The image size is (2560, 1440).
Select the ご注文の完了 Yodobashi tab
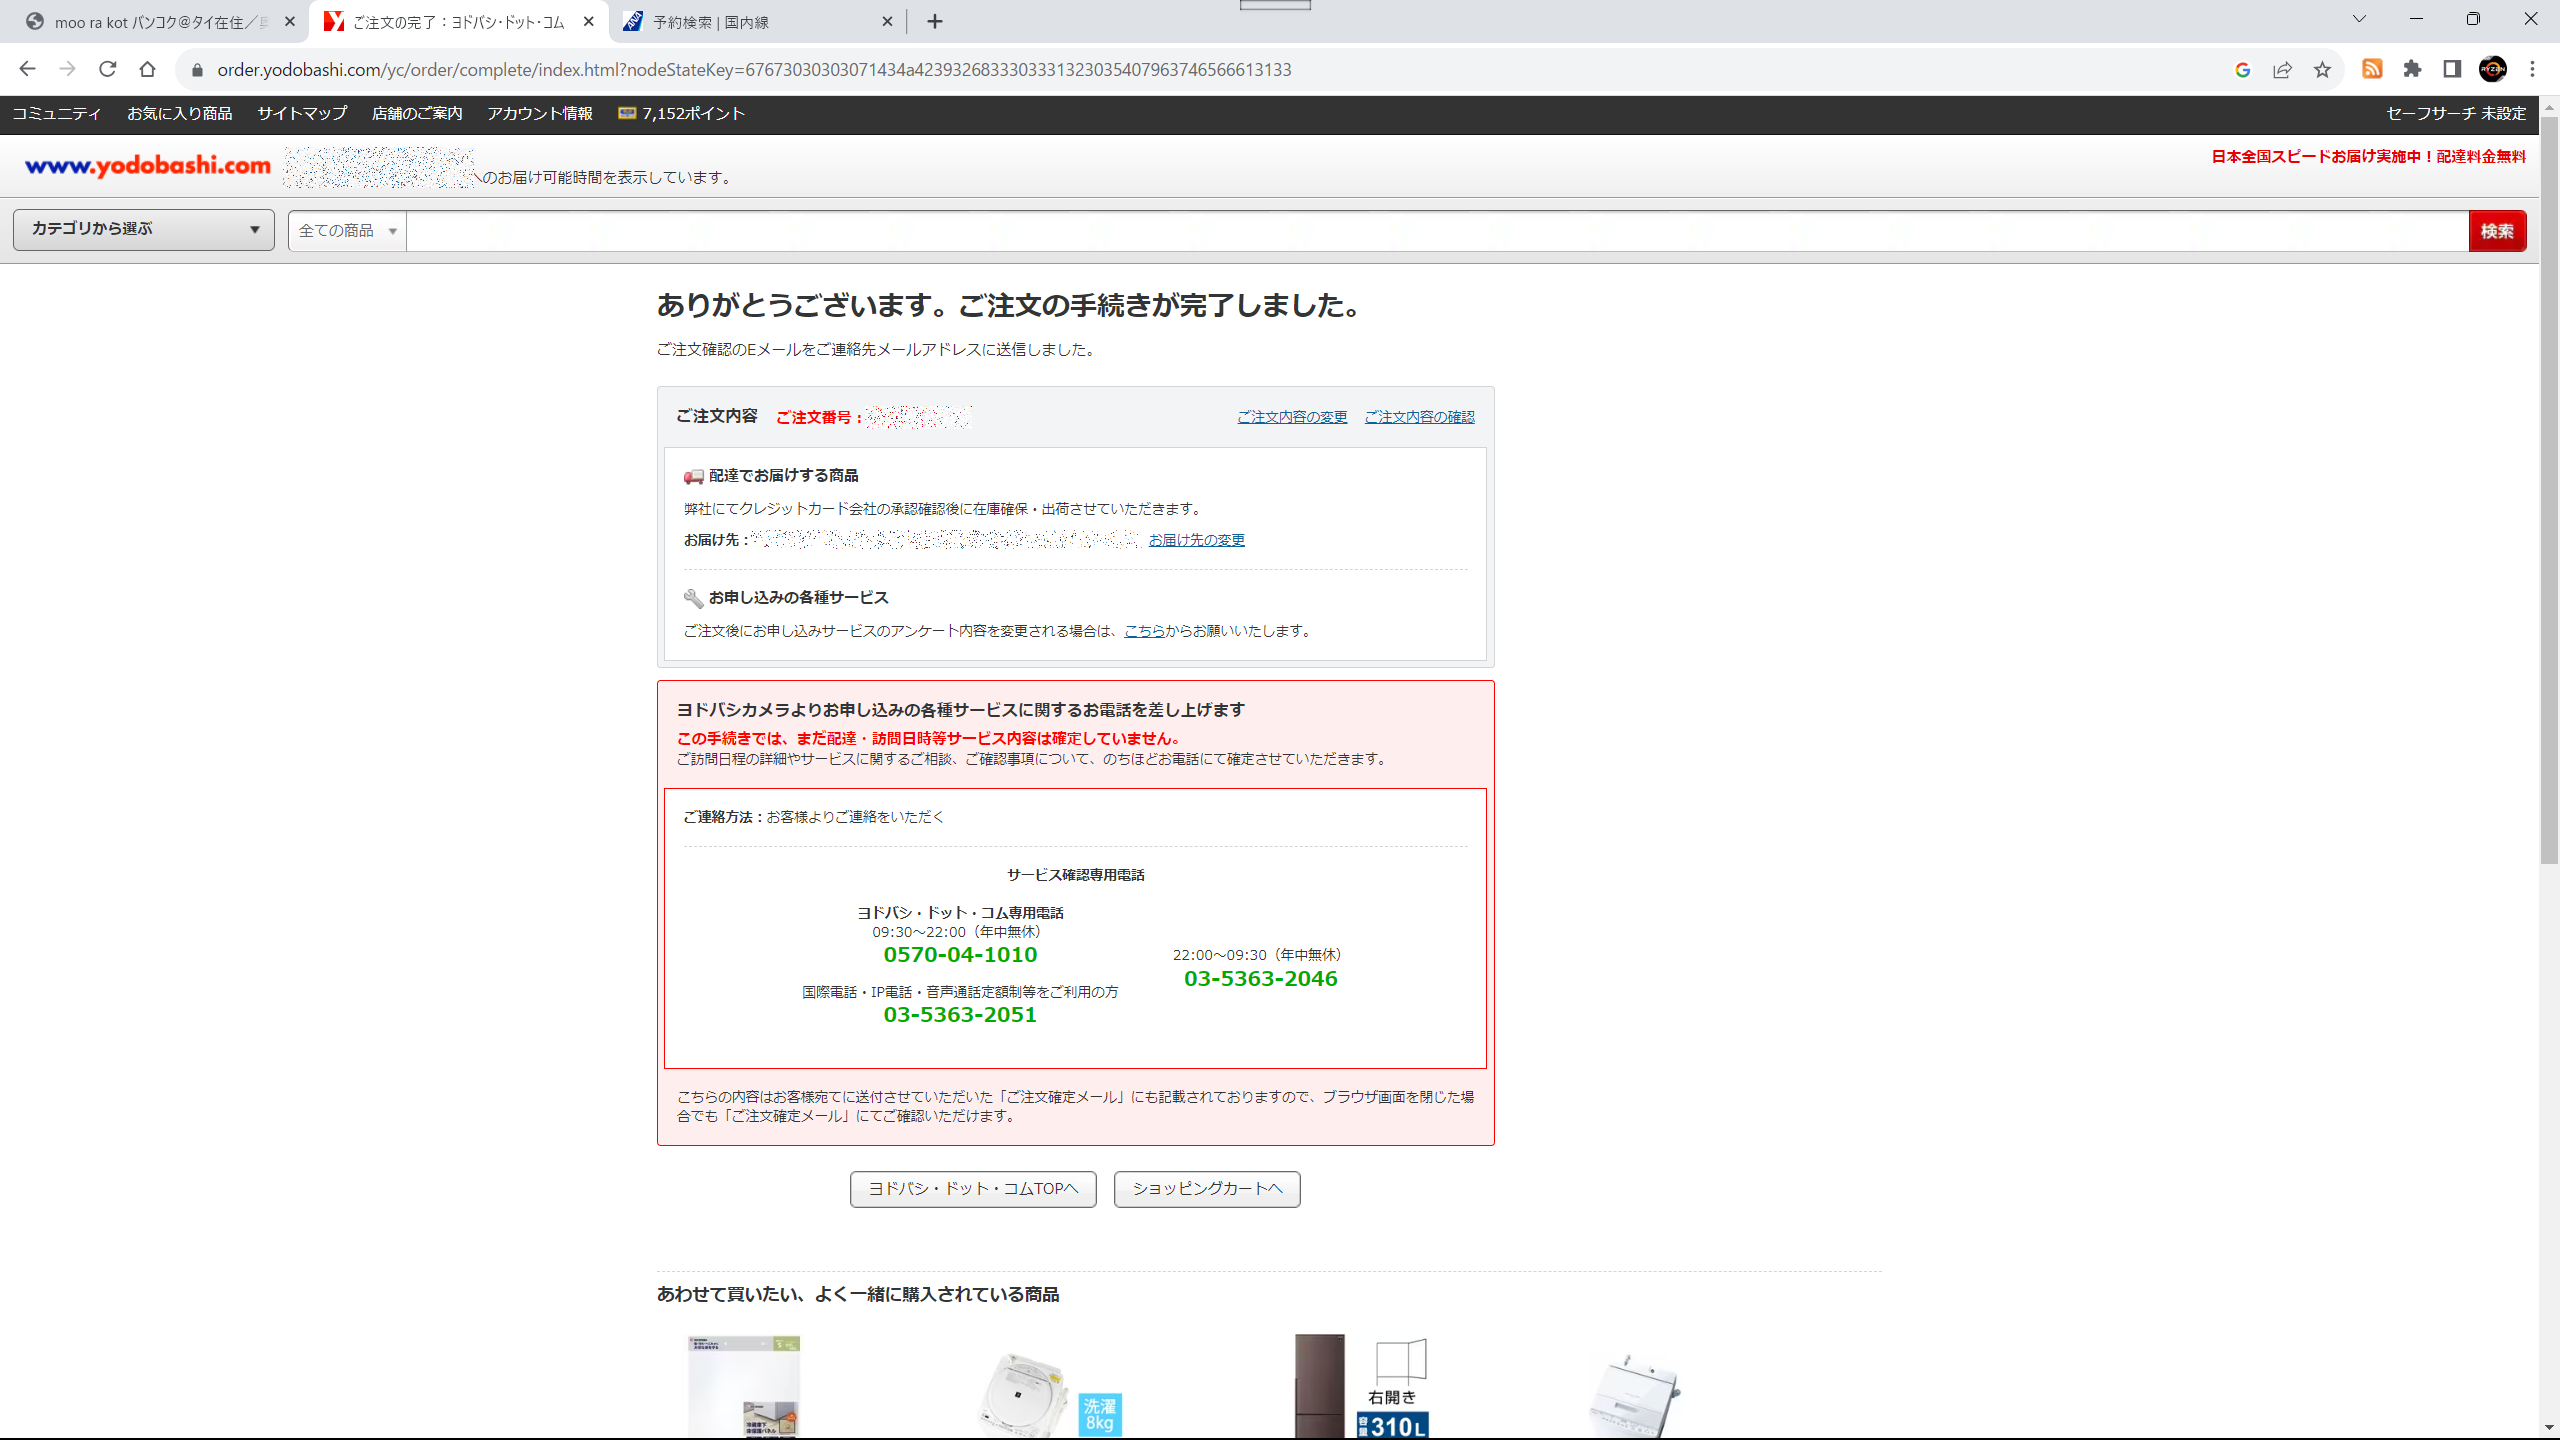click(x=460, y=22)
